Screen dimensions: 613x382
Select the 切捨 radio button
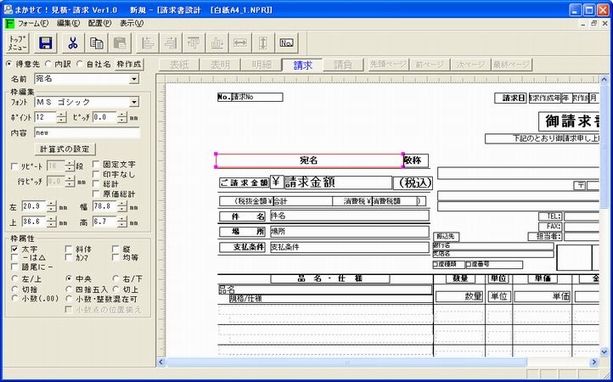pyautogui.click(x=15, y=290)
